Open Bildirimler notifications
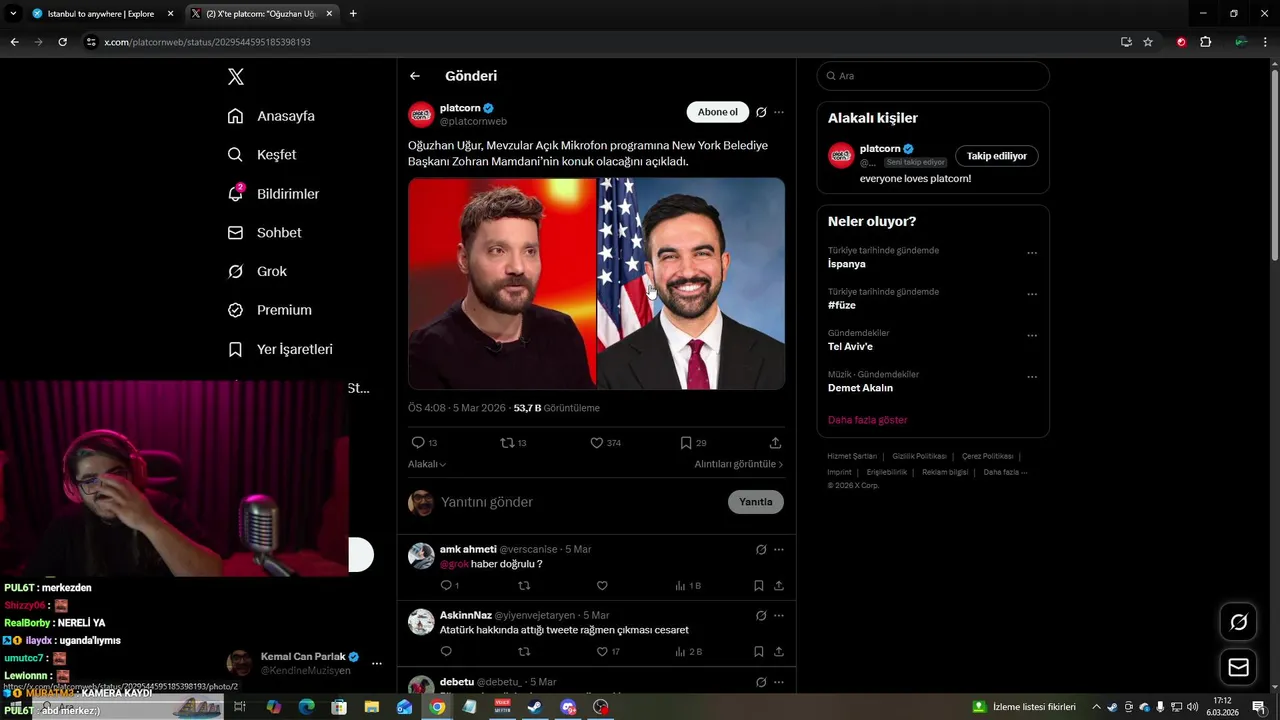This screenshot has width=1280, height=720. point(273,194)
